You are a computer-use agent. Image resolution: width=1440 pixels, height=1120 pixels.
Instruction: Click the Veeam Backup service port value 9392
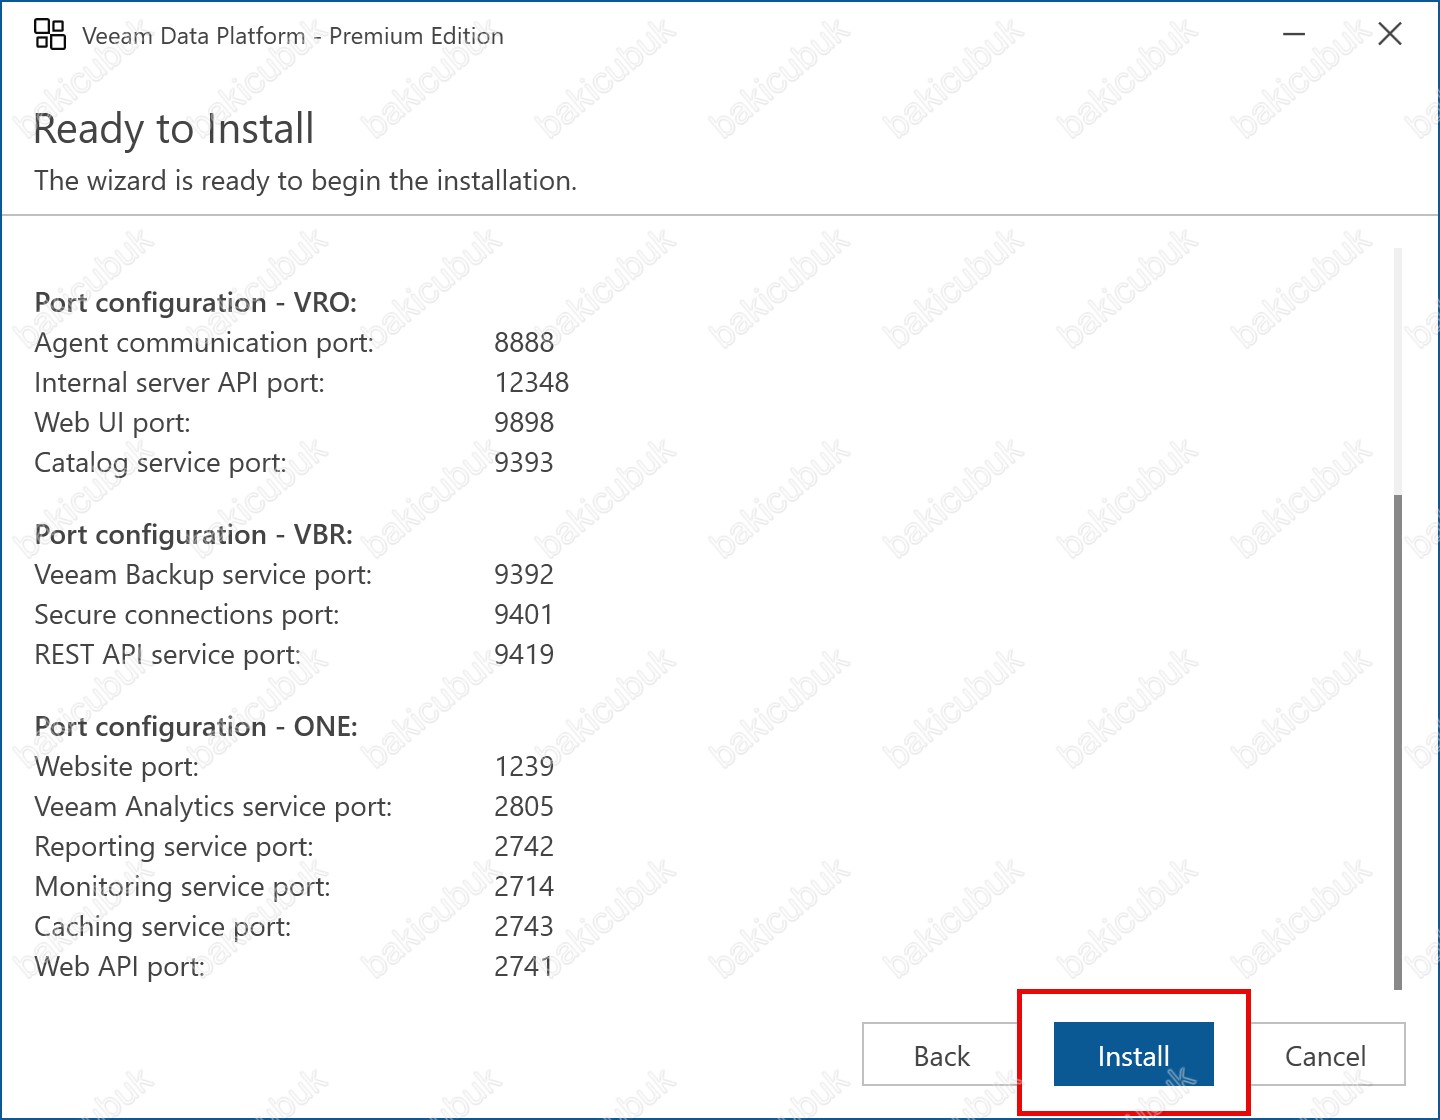524,574
